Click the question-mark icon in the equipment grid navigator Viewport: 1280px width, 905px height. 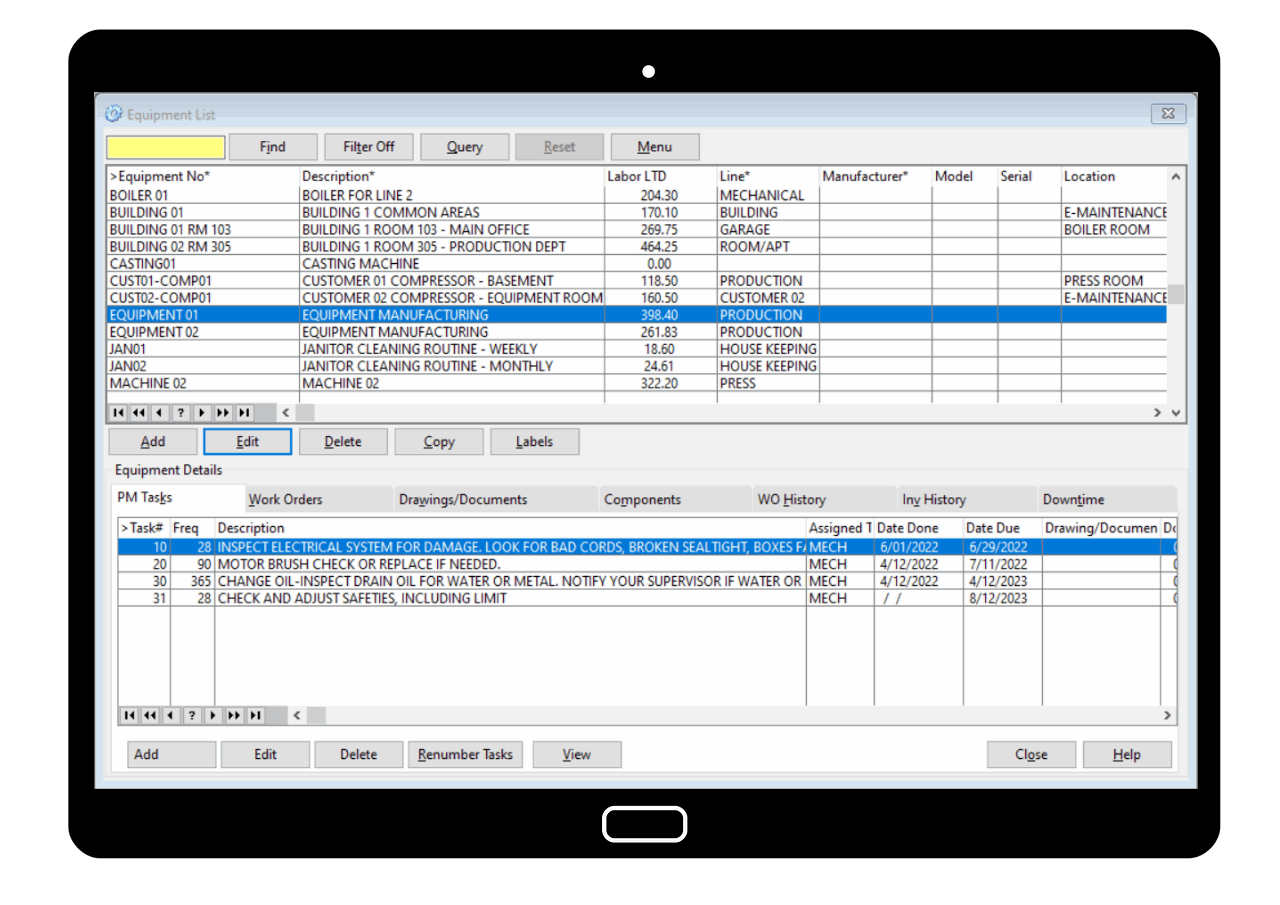pyautogui.click(x=180, y=412)
